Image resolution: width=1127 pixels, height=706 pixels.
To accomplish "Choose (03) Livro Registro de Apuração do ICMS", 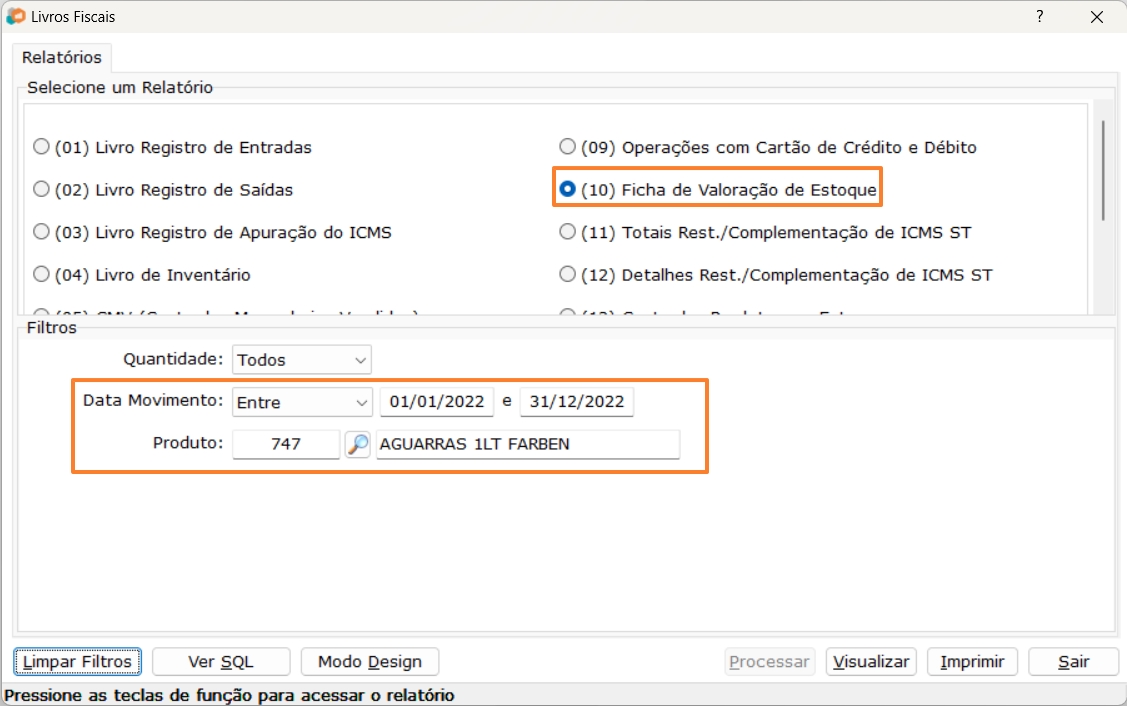I will point(41,232).
